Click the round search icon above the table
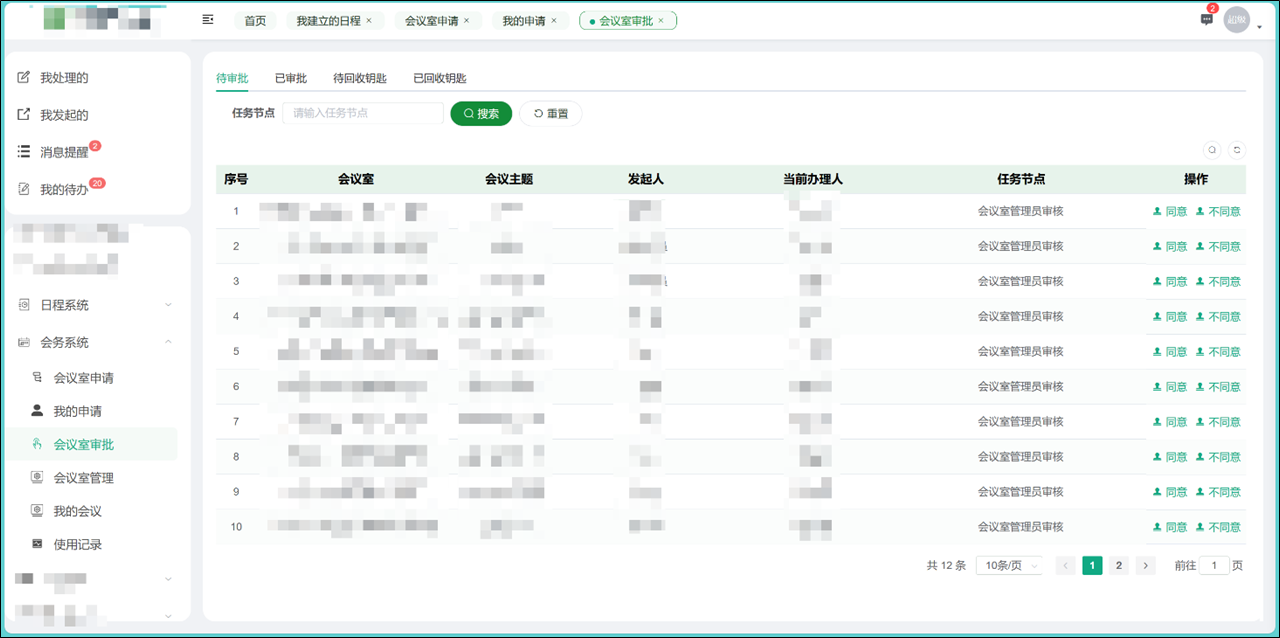Image resolution: width=1280 pixels, height=638 pixels. pyautogui.click(x=1212, y=150)
